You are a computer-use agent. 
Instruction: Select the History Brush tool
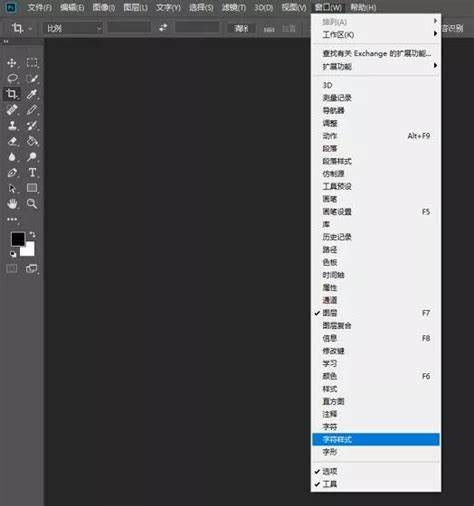tap(32, 125)
